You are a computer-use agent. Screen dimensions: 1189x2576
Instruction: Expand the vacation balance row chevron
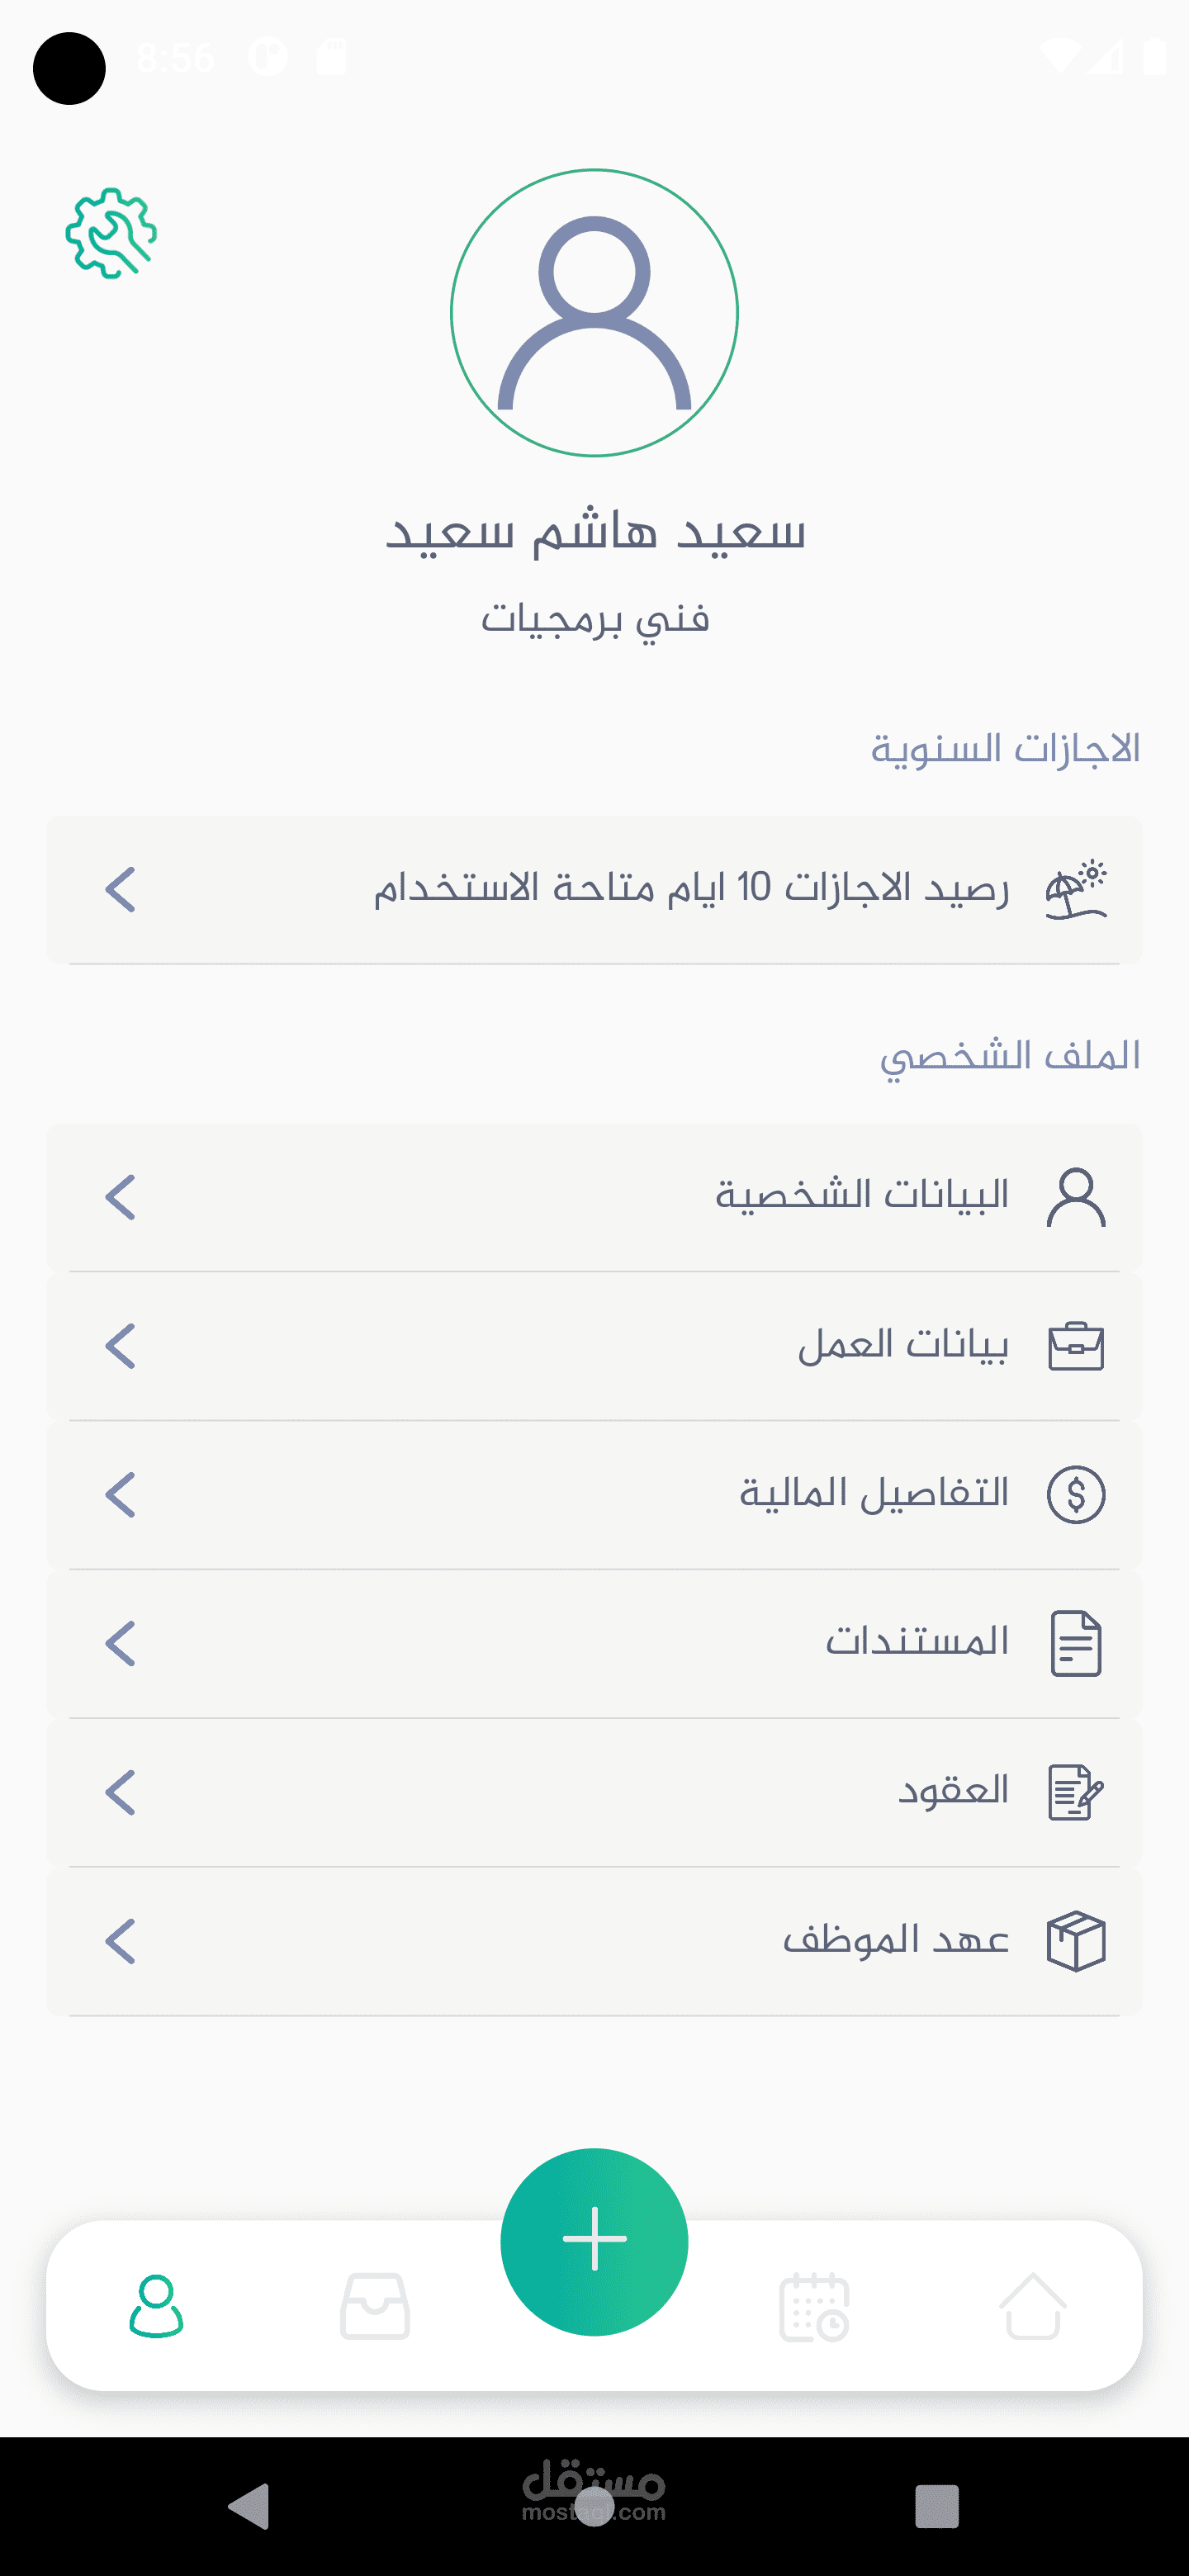point(120,889)
